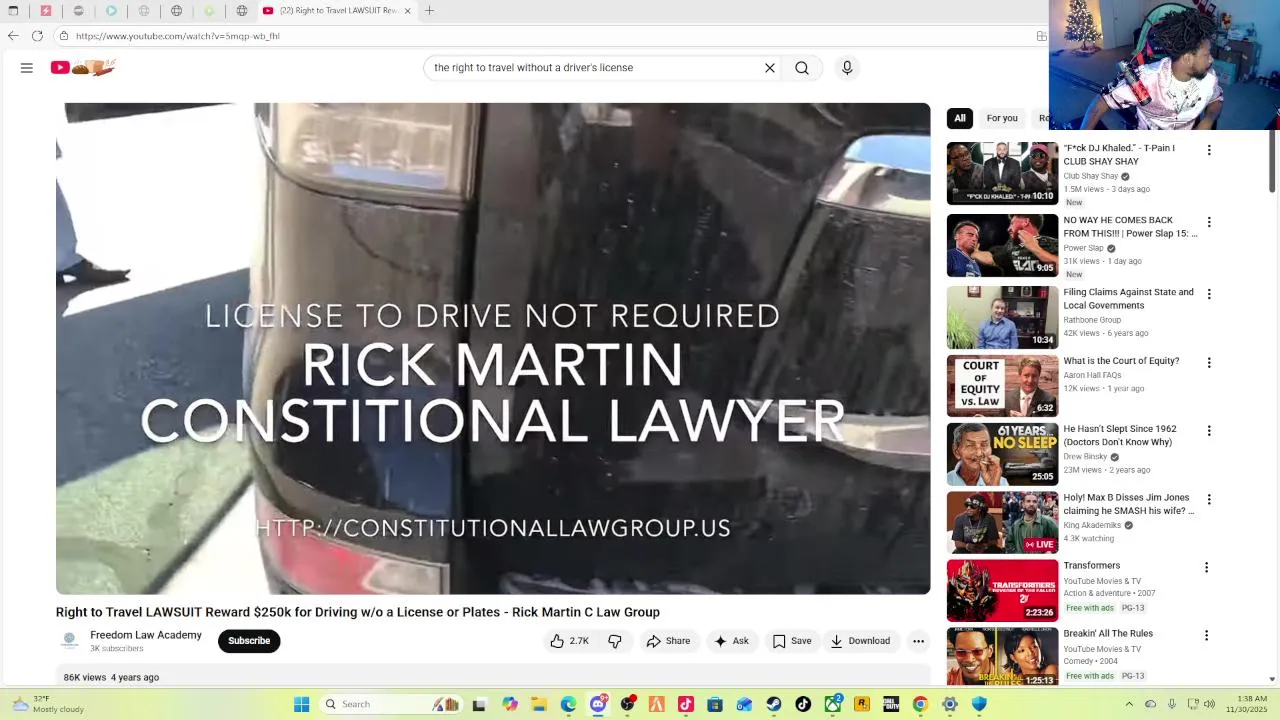Click the address bar URL
Image resolution: width=1280 pixels, height=720 pixels.
pos(178,36)
